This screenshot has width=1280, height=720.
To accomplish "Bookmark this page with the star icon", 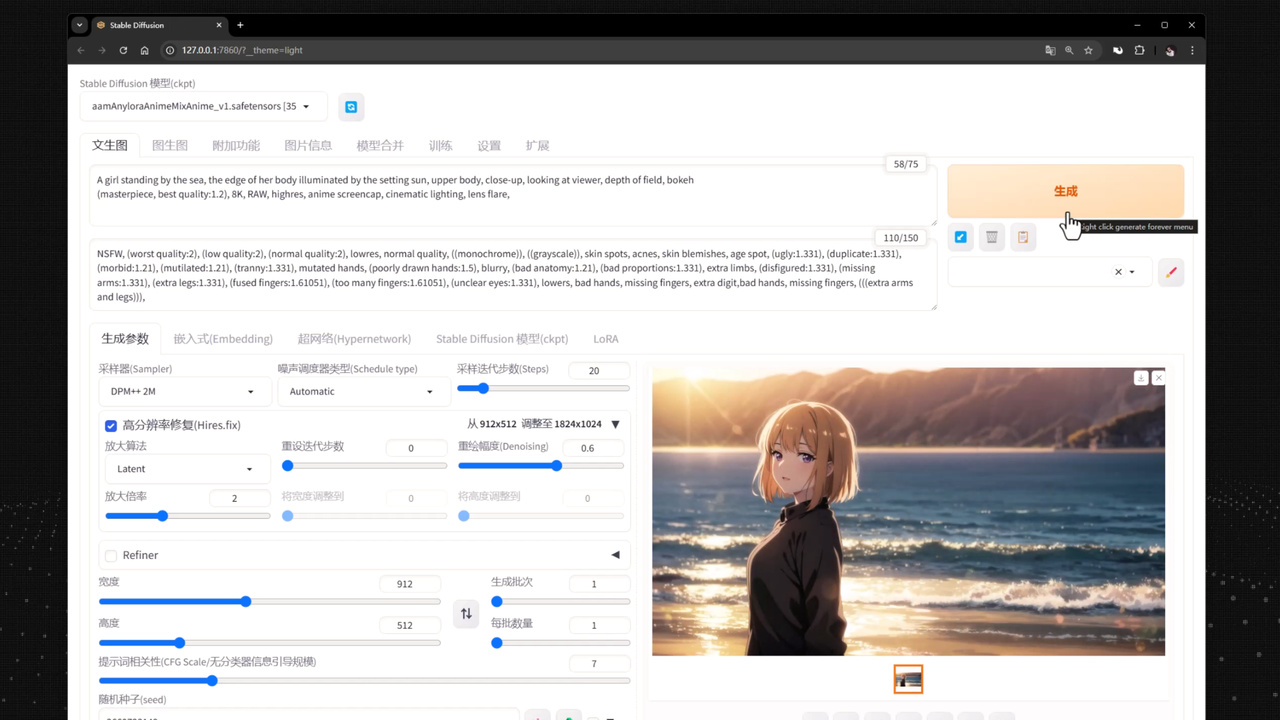I will [x=1088, y=50].
